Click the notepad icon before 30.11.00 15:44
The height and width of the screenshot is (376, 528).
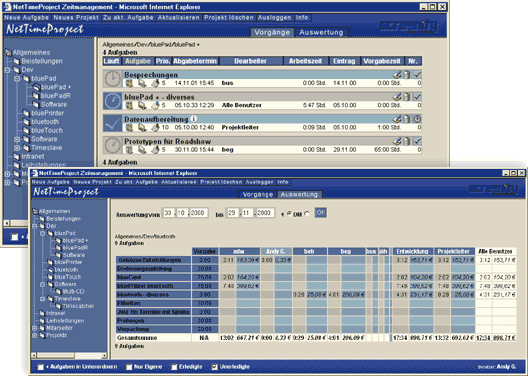click(x=155, y=150)
